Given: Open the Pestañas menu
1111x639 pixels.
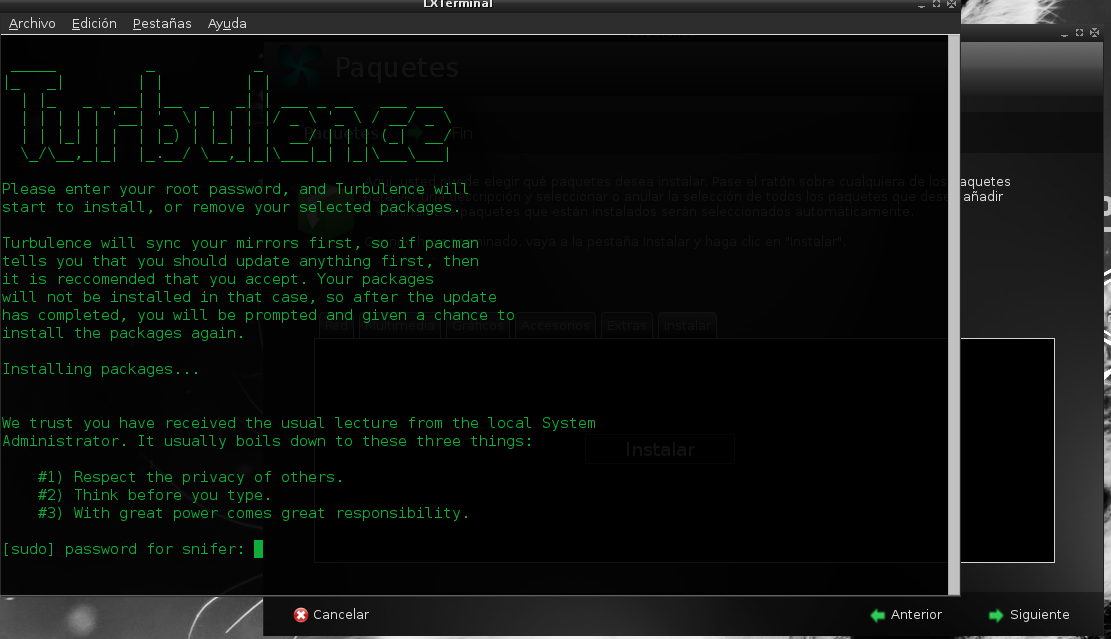Looking at the screenshot, I should click(162, 23).
